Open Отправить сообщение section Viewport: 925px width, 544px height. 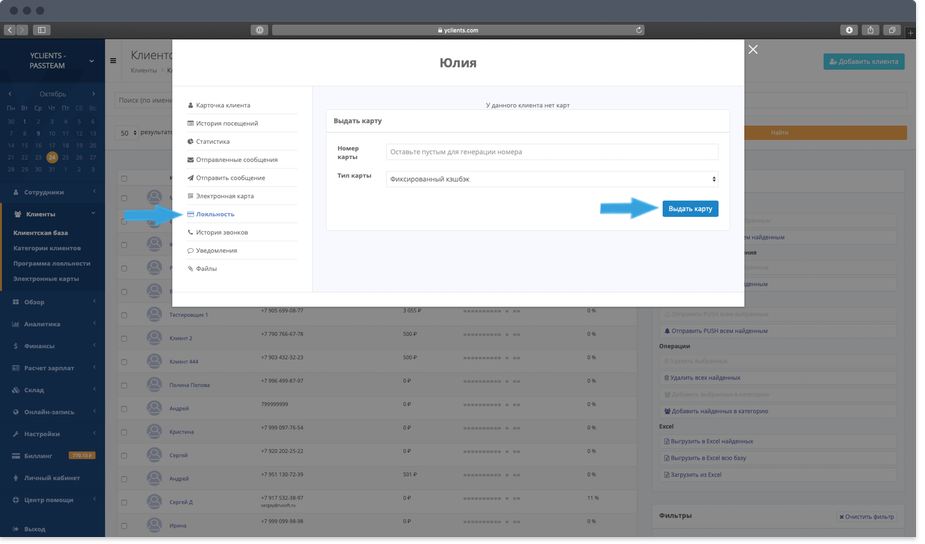pos(226,178)
